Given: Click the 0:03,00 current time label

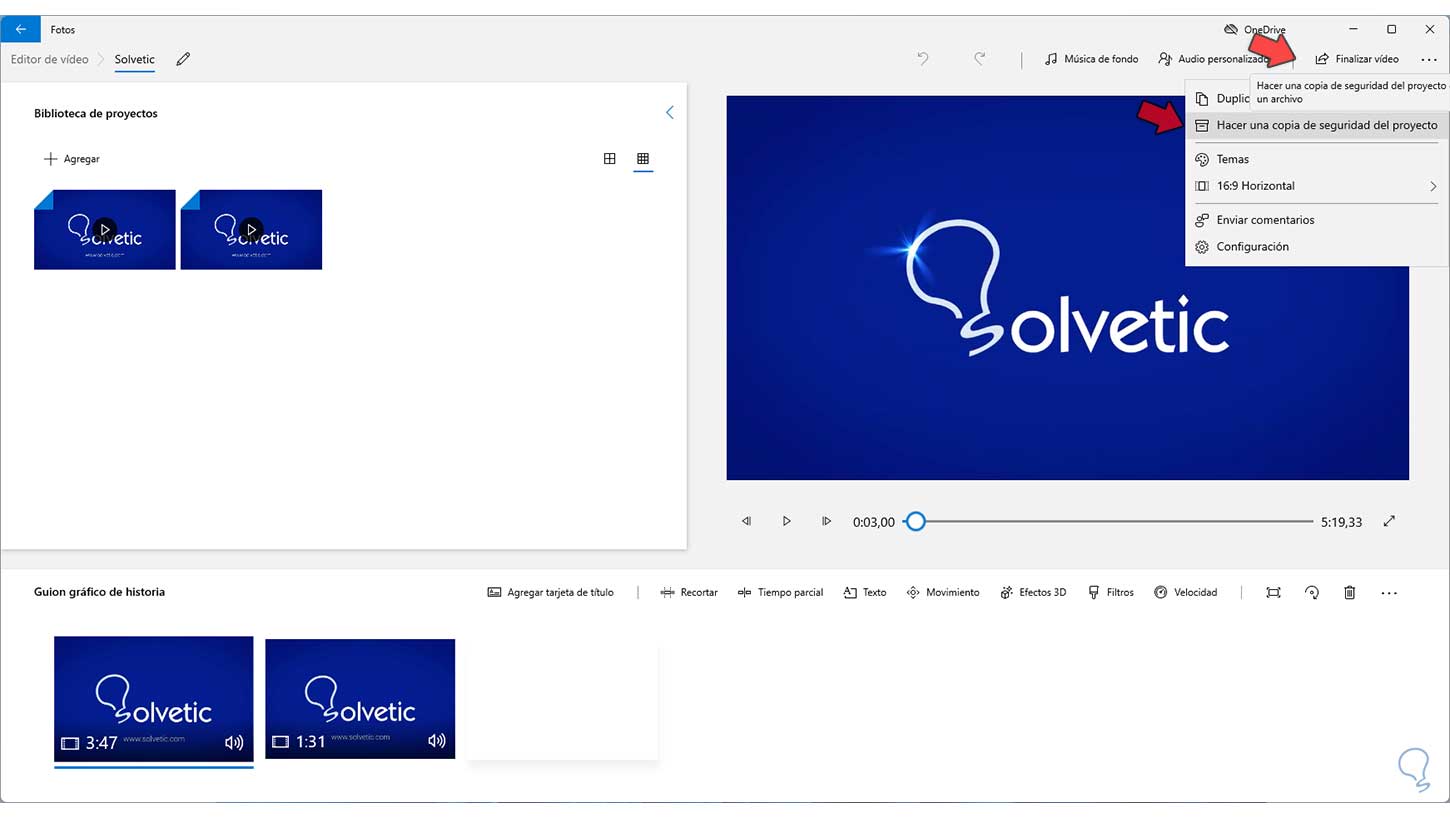Looking at the screenshot, I should [874, 522].
